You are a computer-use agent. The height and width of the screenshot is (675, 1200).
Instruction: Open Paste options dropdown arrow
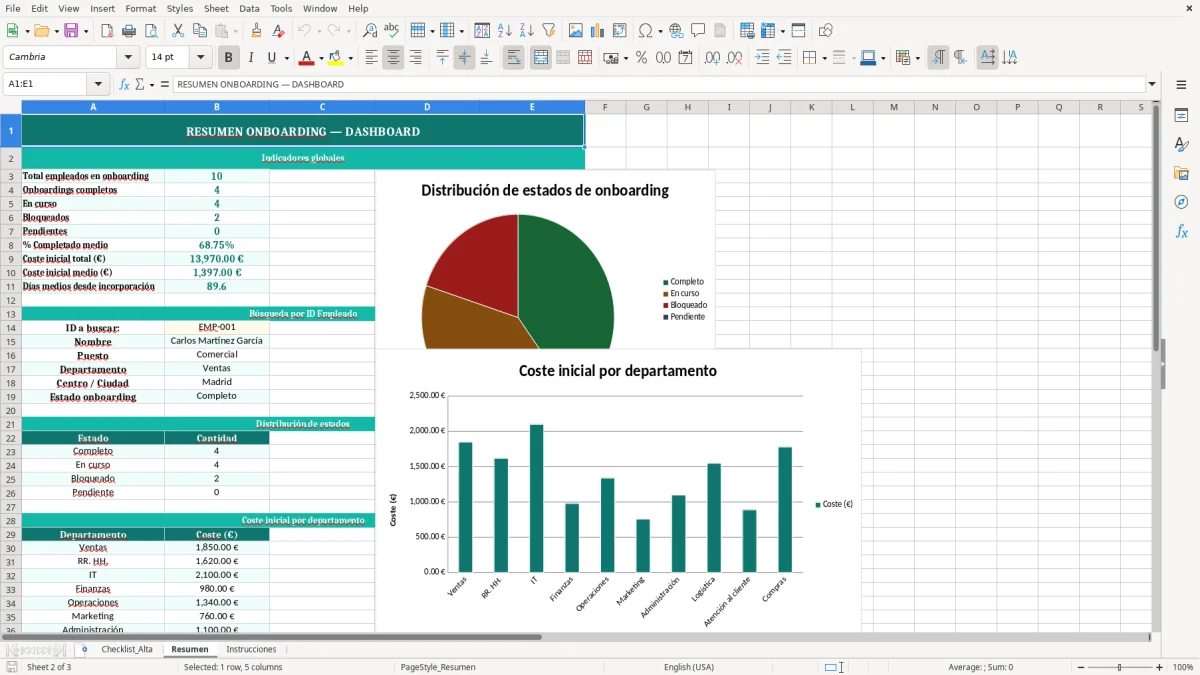coord(236,31)
